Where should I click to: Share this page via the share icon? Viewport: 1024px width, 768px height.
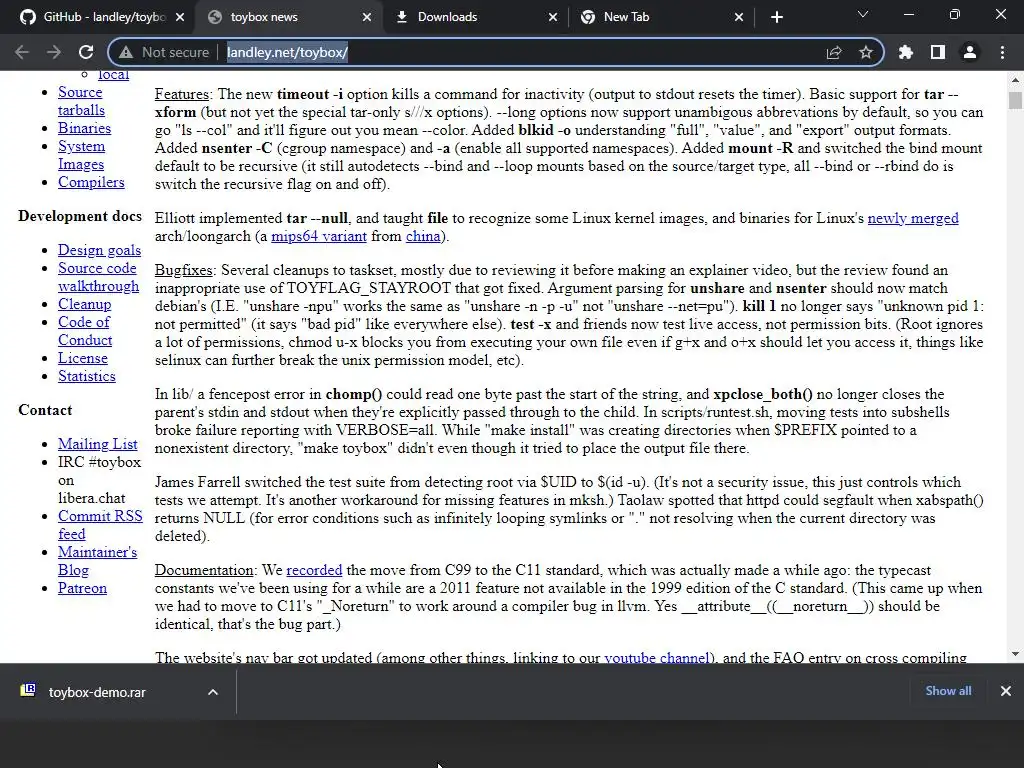(x=834, y=52)
